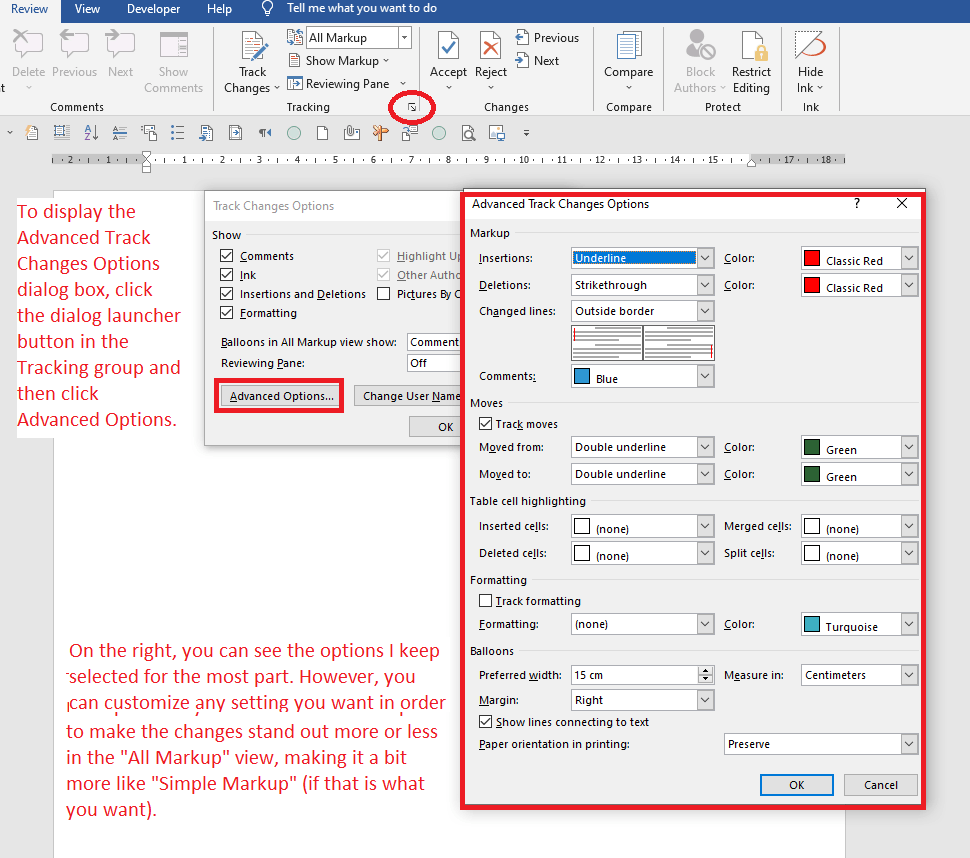Click the bullet list quick access icon
970x858 pixels.
pyautogui.click(x=178, y=132)
